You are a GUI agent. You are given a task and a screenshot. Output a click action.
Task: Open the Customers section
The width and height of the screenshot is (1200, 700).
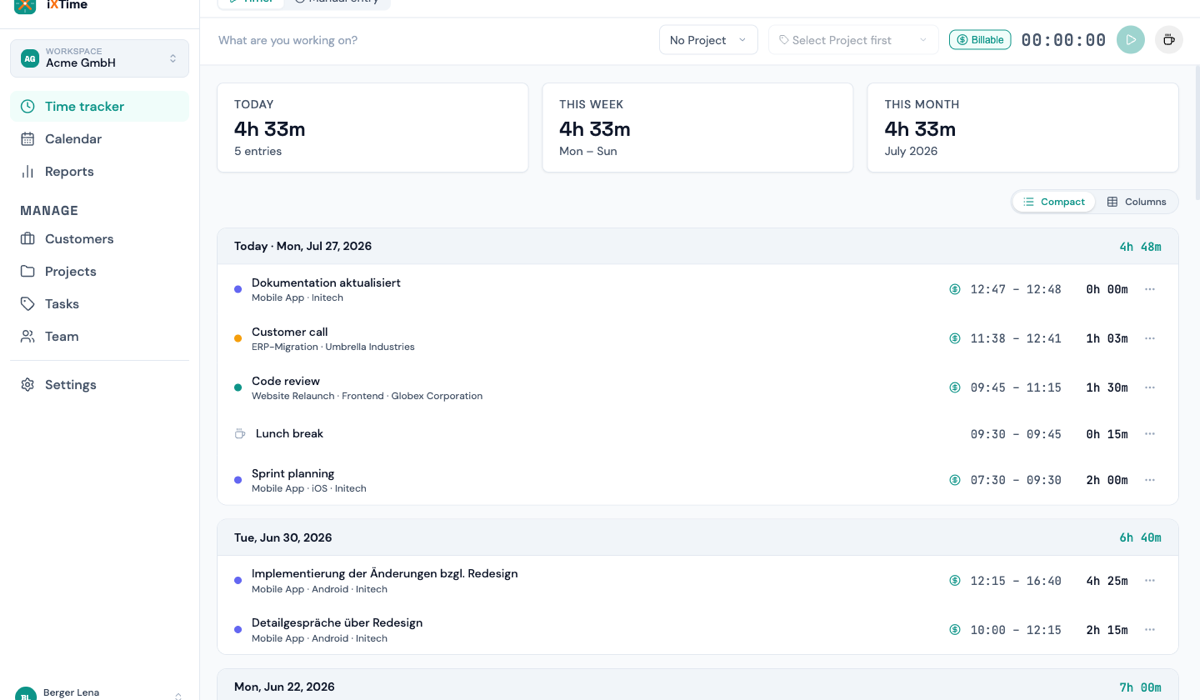(x=99, y=239)
